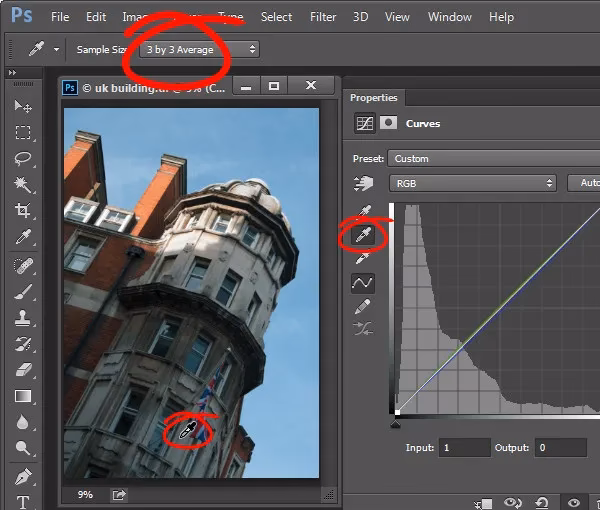Viewport: 600px width, 510px height.
Task: Pick the Magic Wand tool
Action: pos(22,185)
